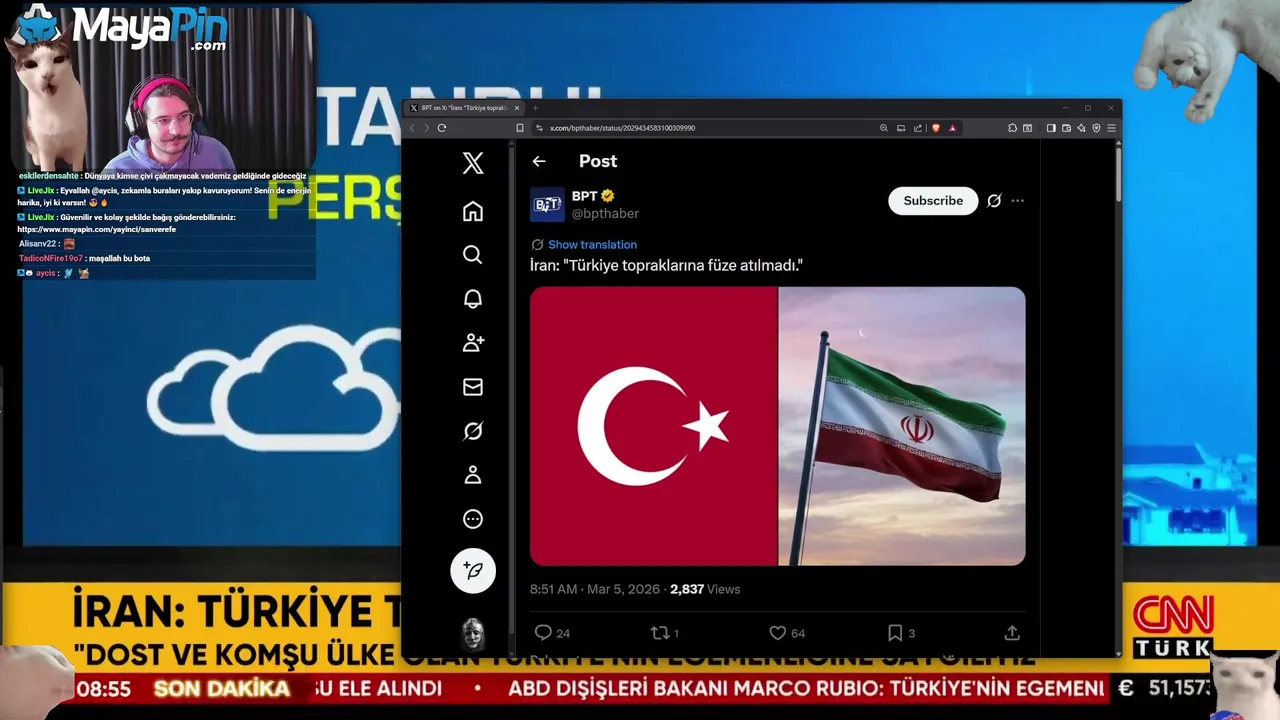The image size is (1280, 720).
Task: Toggle the browser sidebar panel
Action: 1051,128
